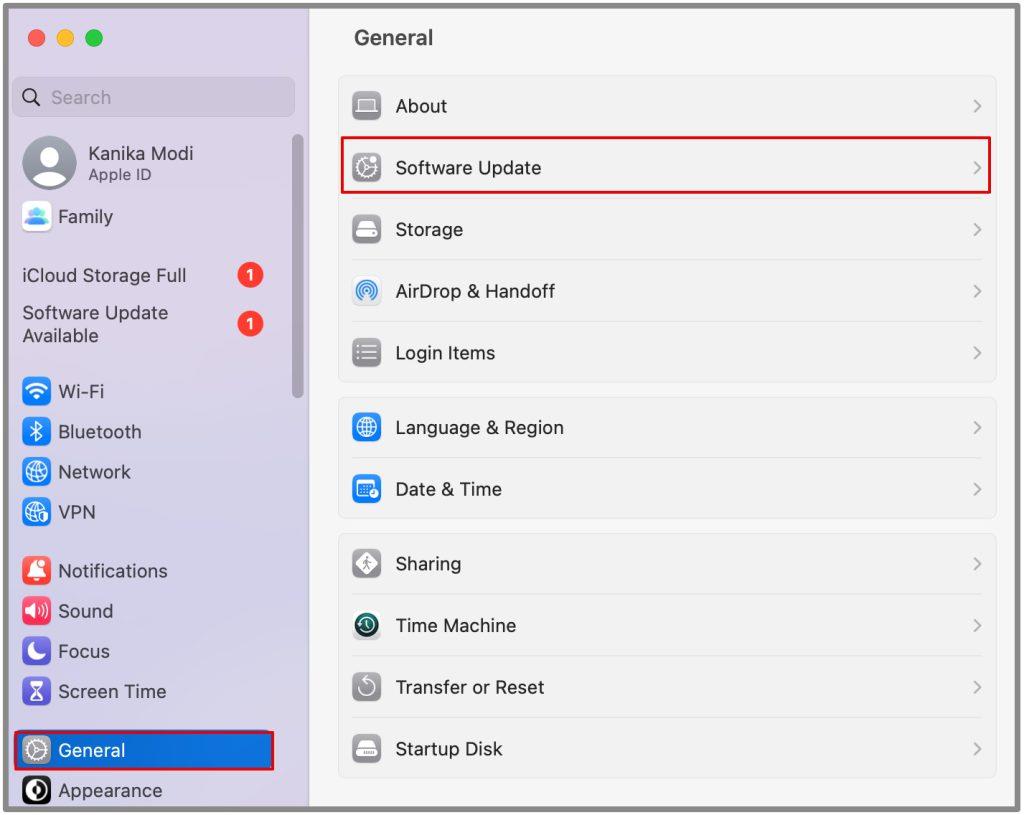
Task: Select Appearance label in sidebar
Action: point(110,791)
